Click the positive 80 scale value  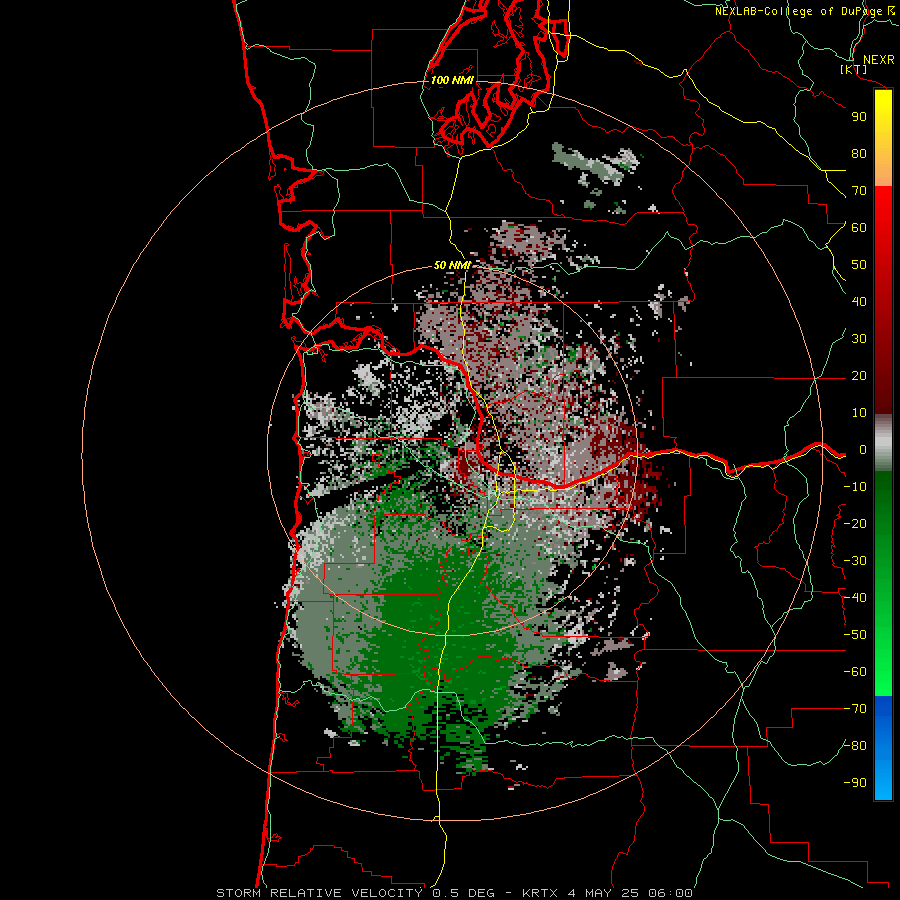(x=859, y=154)
